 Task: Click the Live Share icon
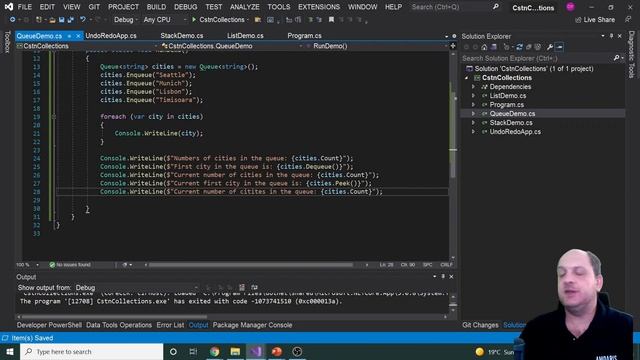point(578,20)
